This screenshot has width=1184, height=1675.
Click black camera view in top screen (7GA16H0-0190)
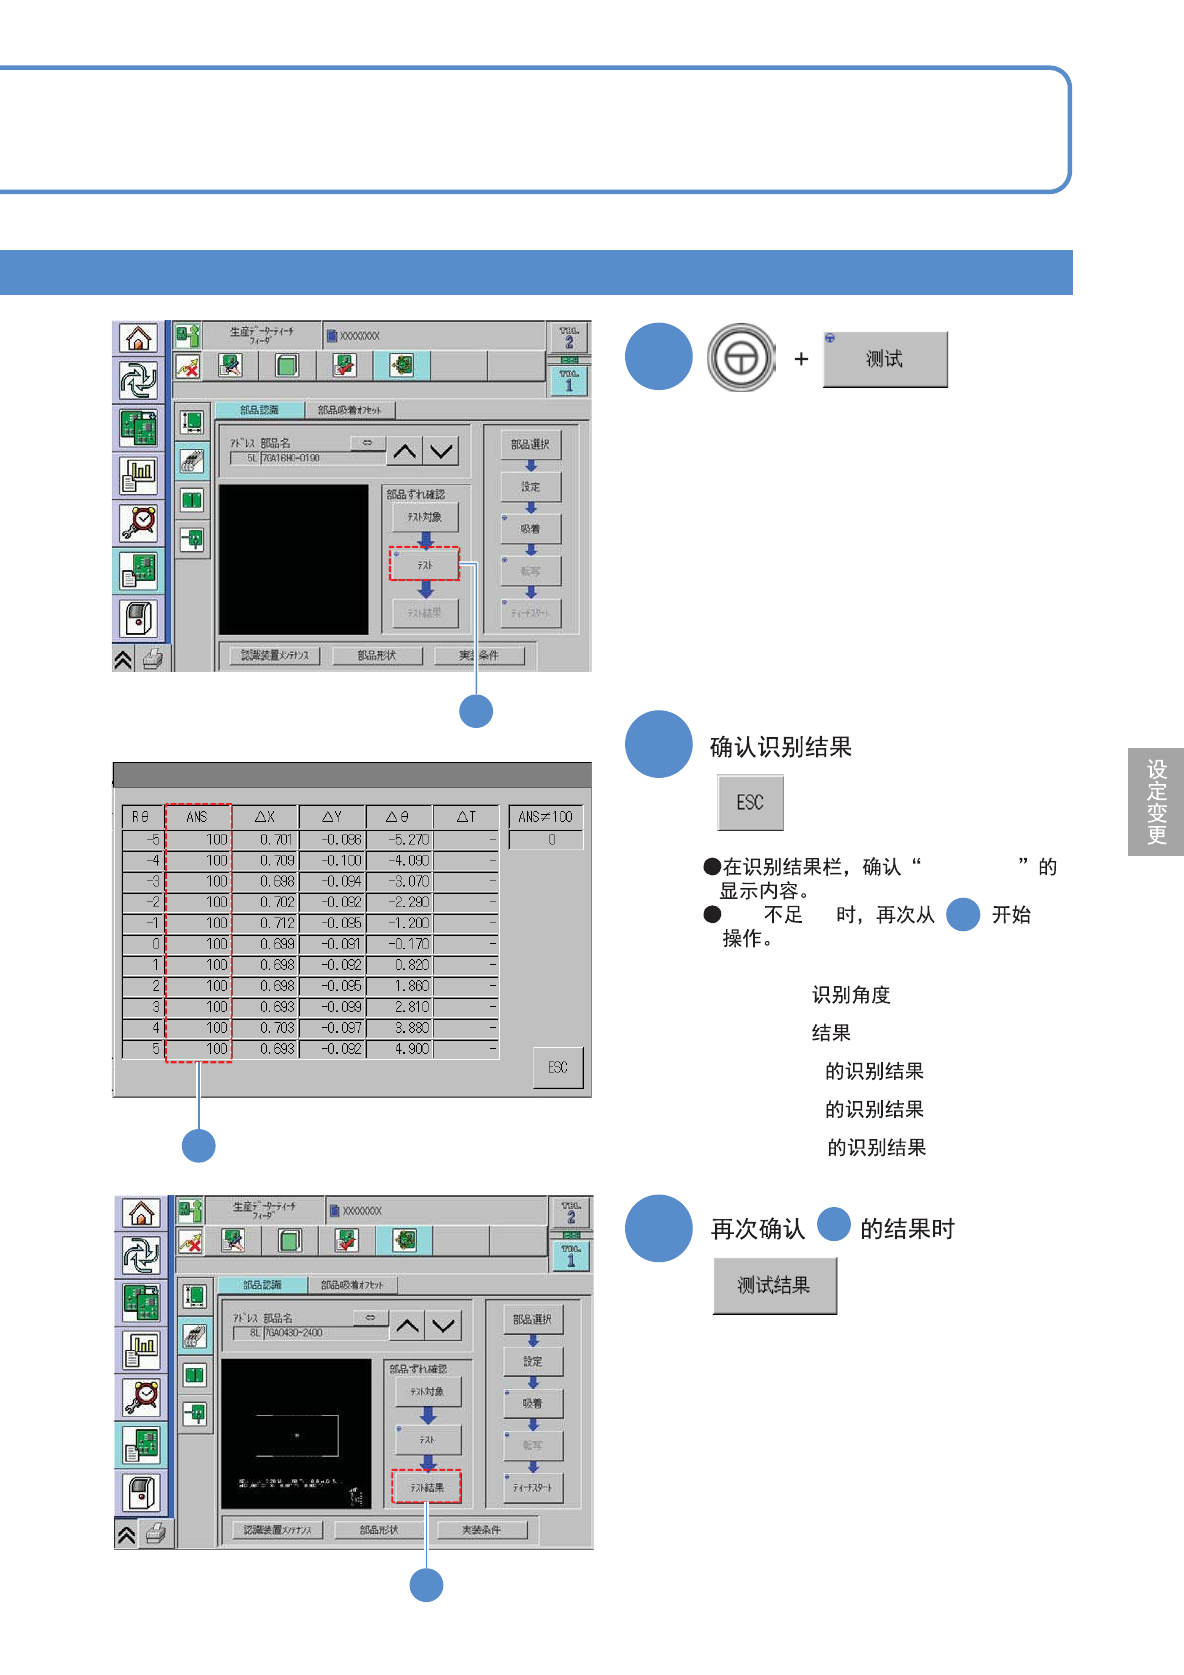[x=293, y=560]
